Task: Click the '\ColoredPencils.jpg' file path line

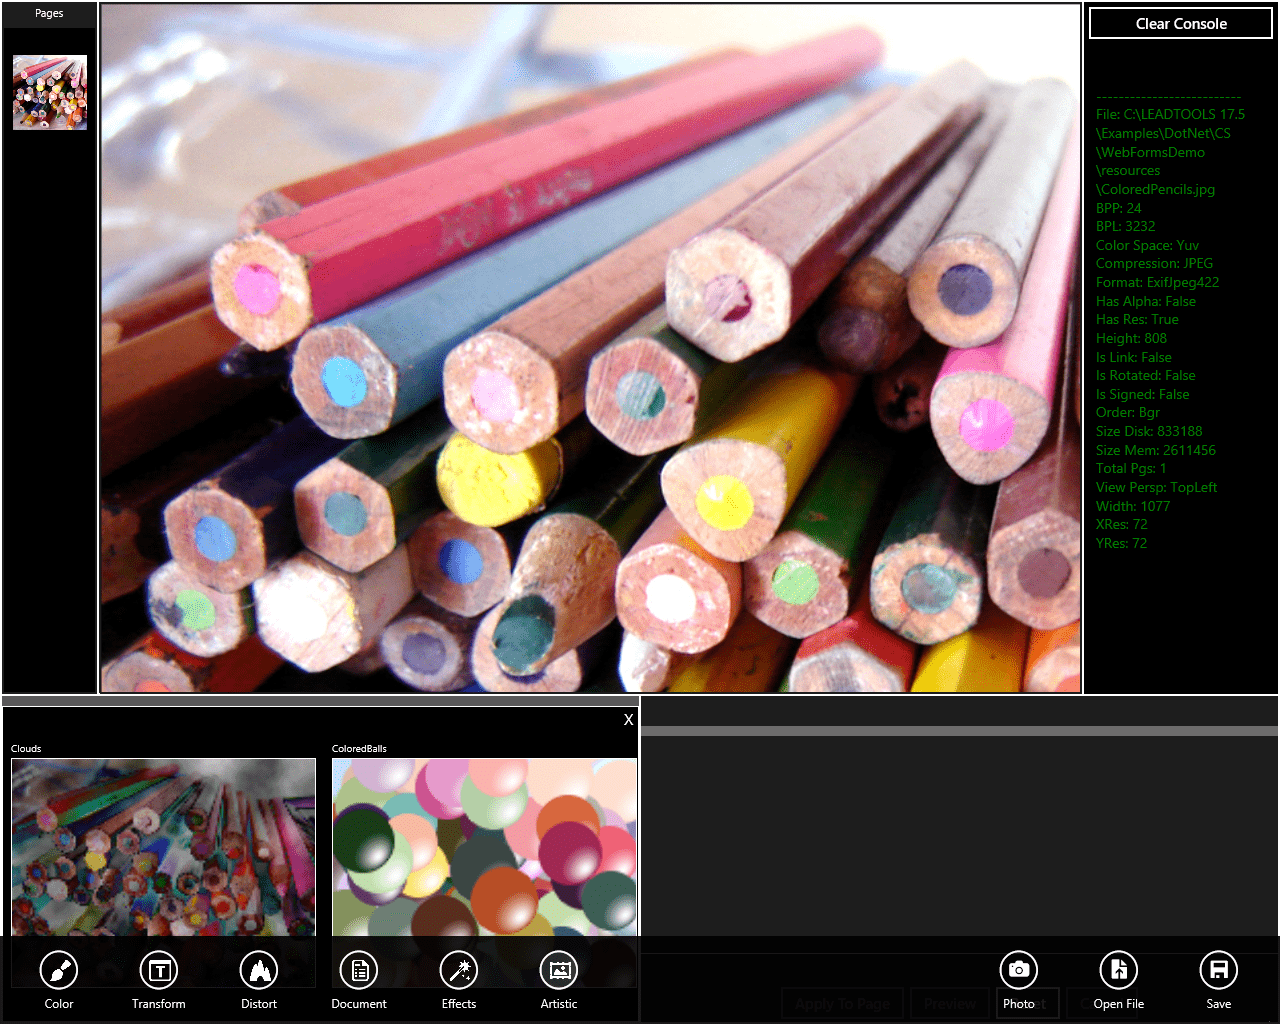Action: coord(1155,189)
